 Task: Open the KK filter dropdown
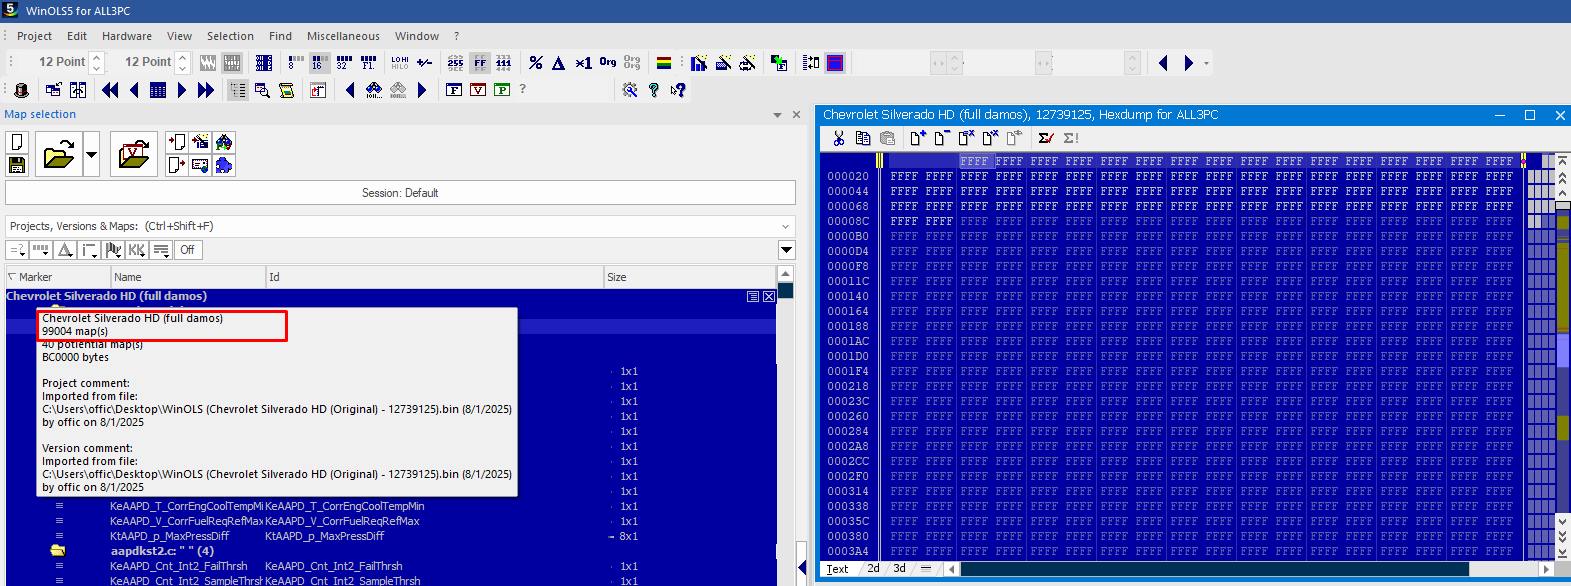[137, 250]
